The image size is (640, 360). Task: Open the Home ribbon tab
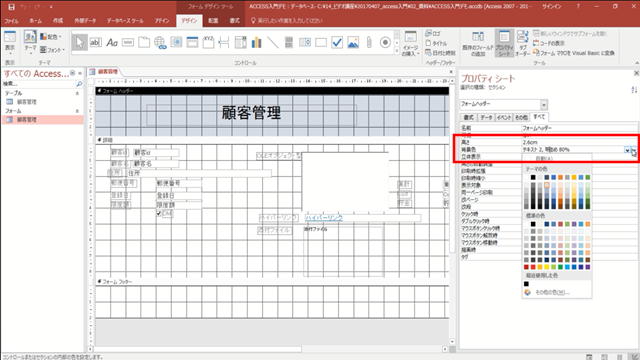point(36,21)
